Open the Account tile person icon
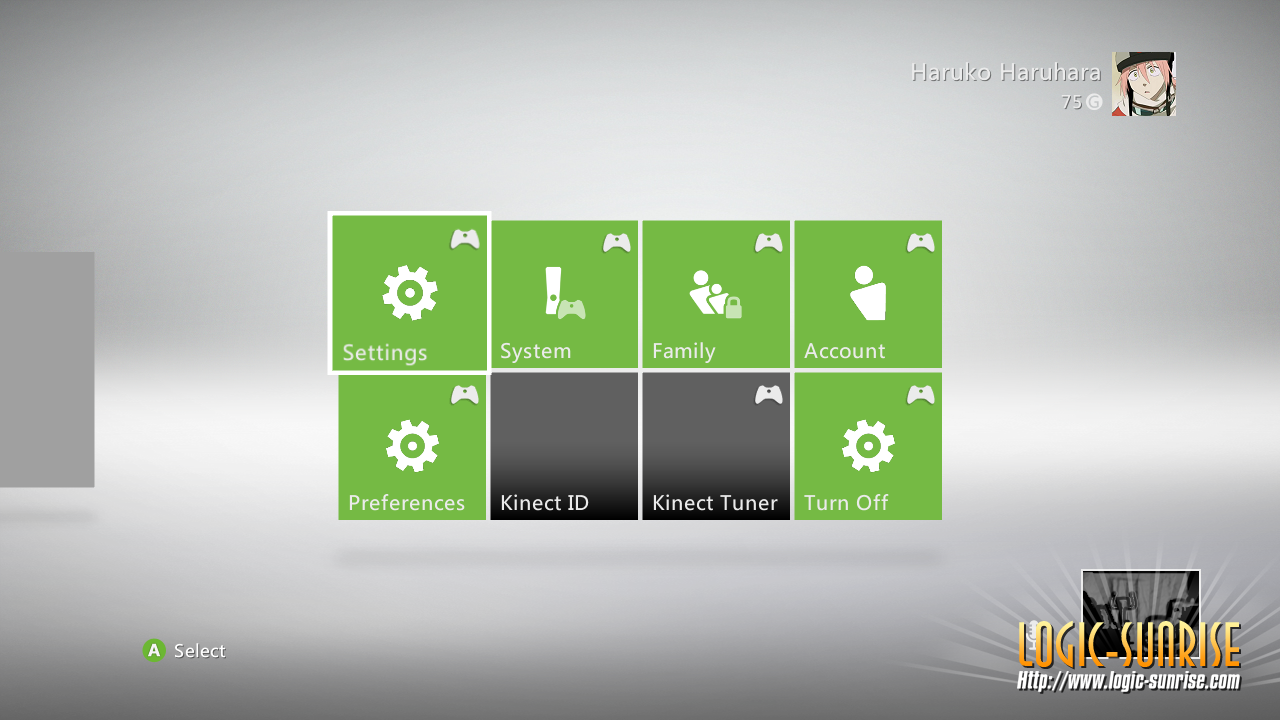 (x=868, y=293)
